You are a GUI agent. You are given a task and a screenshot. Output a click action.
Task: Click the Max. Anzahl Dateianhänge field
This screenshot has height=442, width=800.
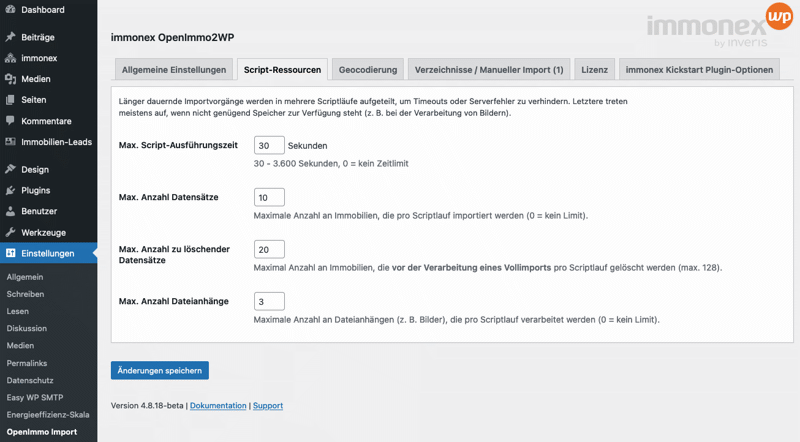coord(269,301)
